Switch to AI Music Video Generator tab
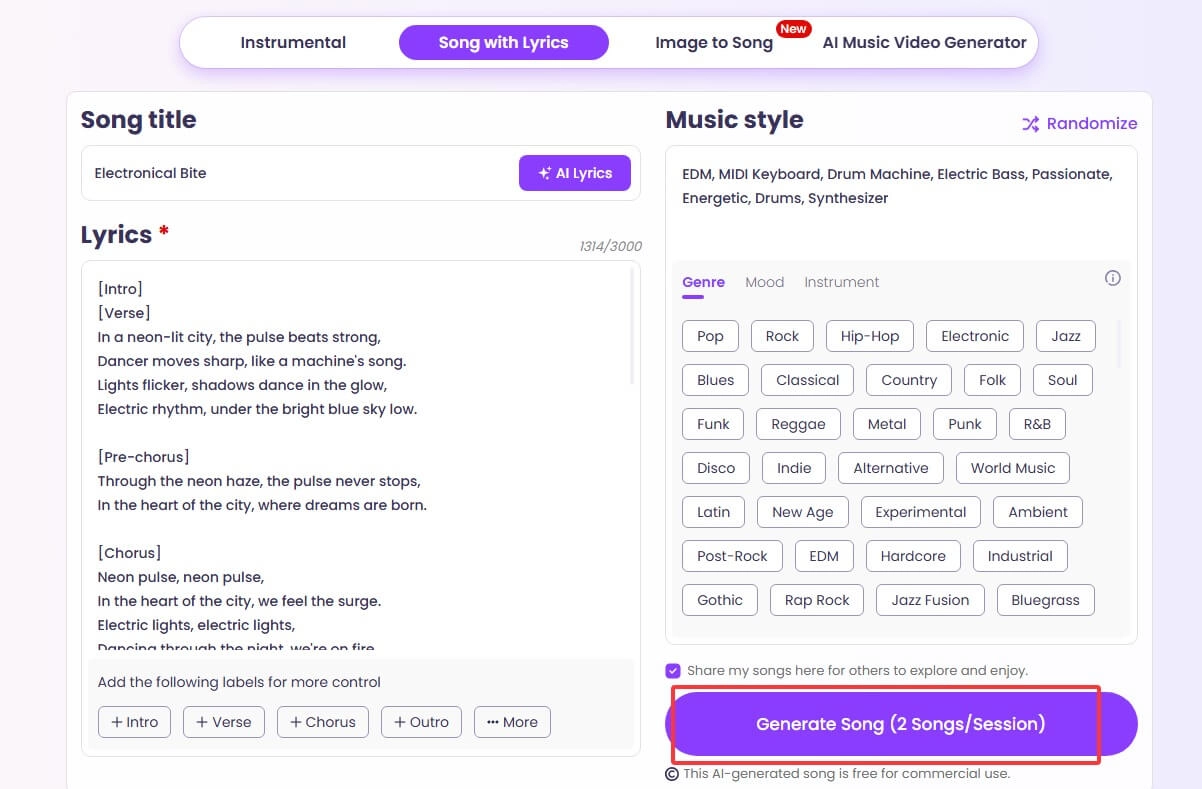Image resolution: width=1202 pixels, height=789 pixels. tap(923, 42)
